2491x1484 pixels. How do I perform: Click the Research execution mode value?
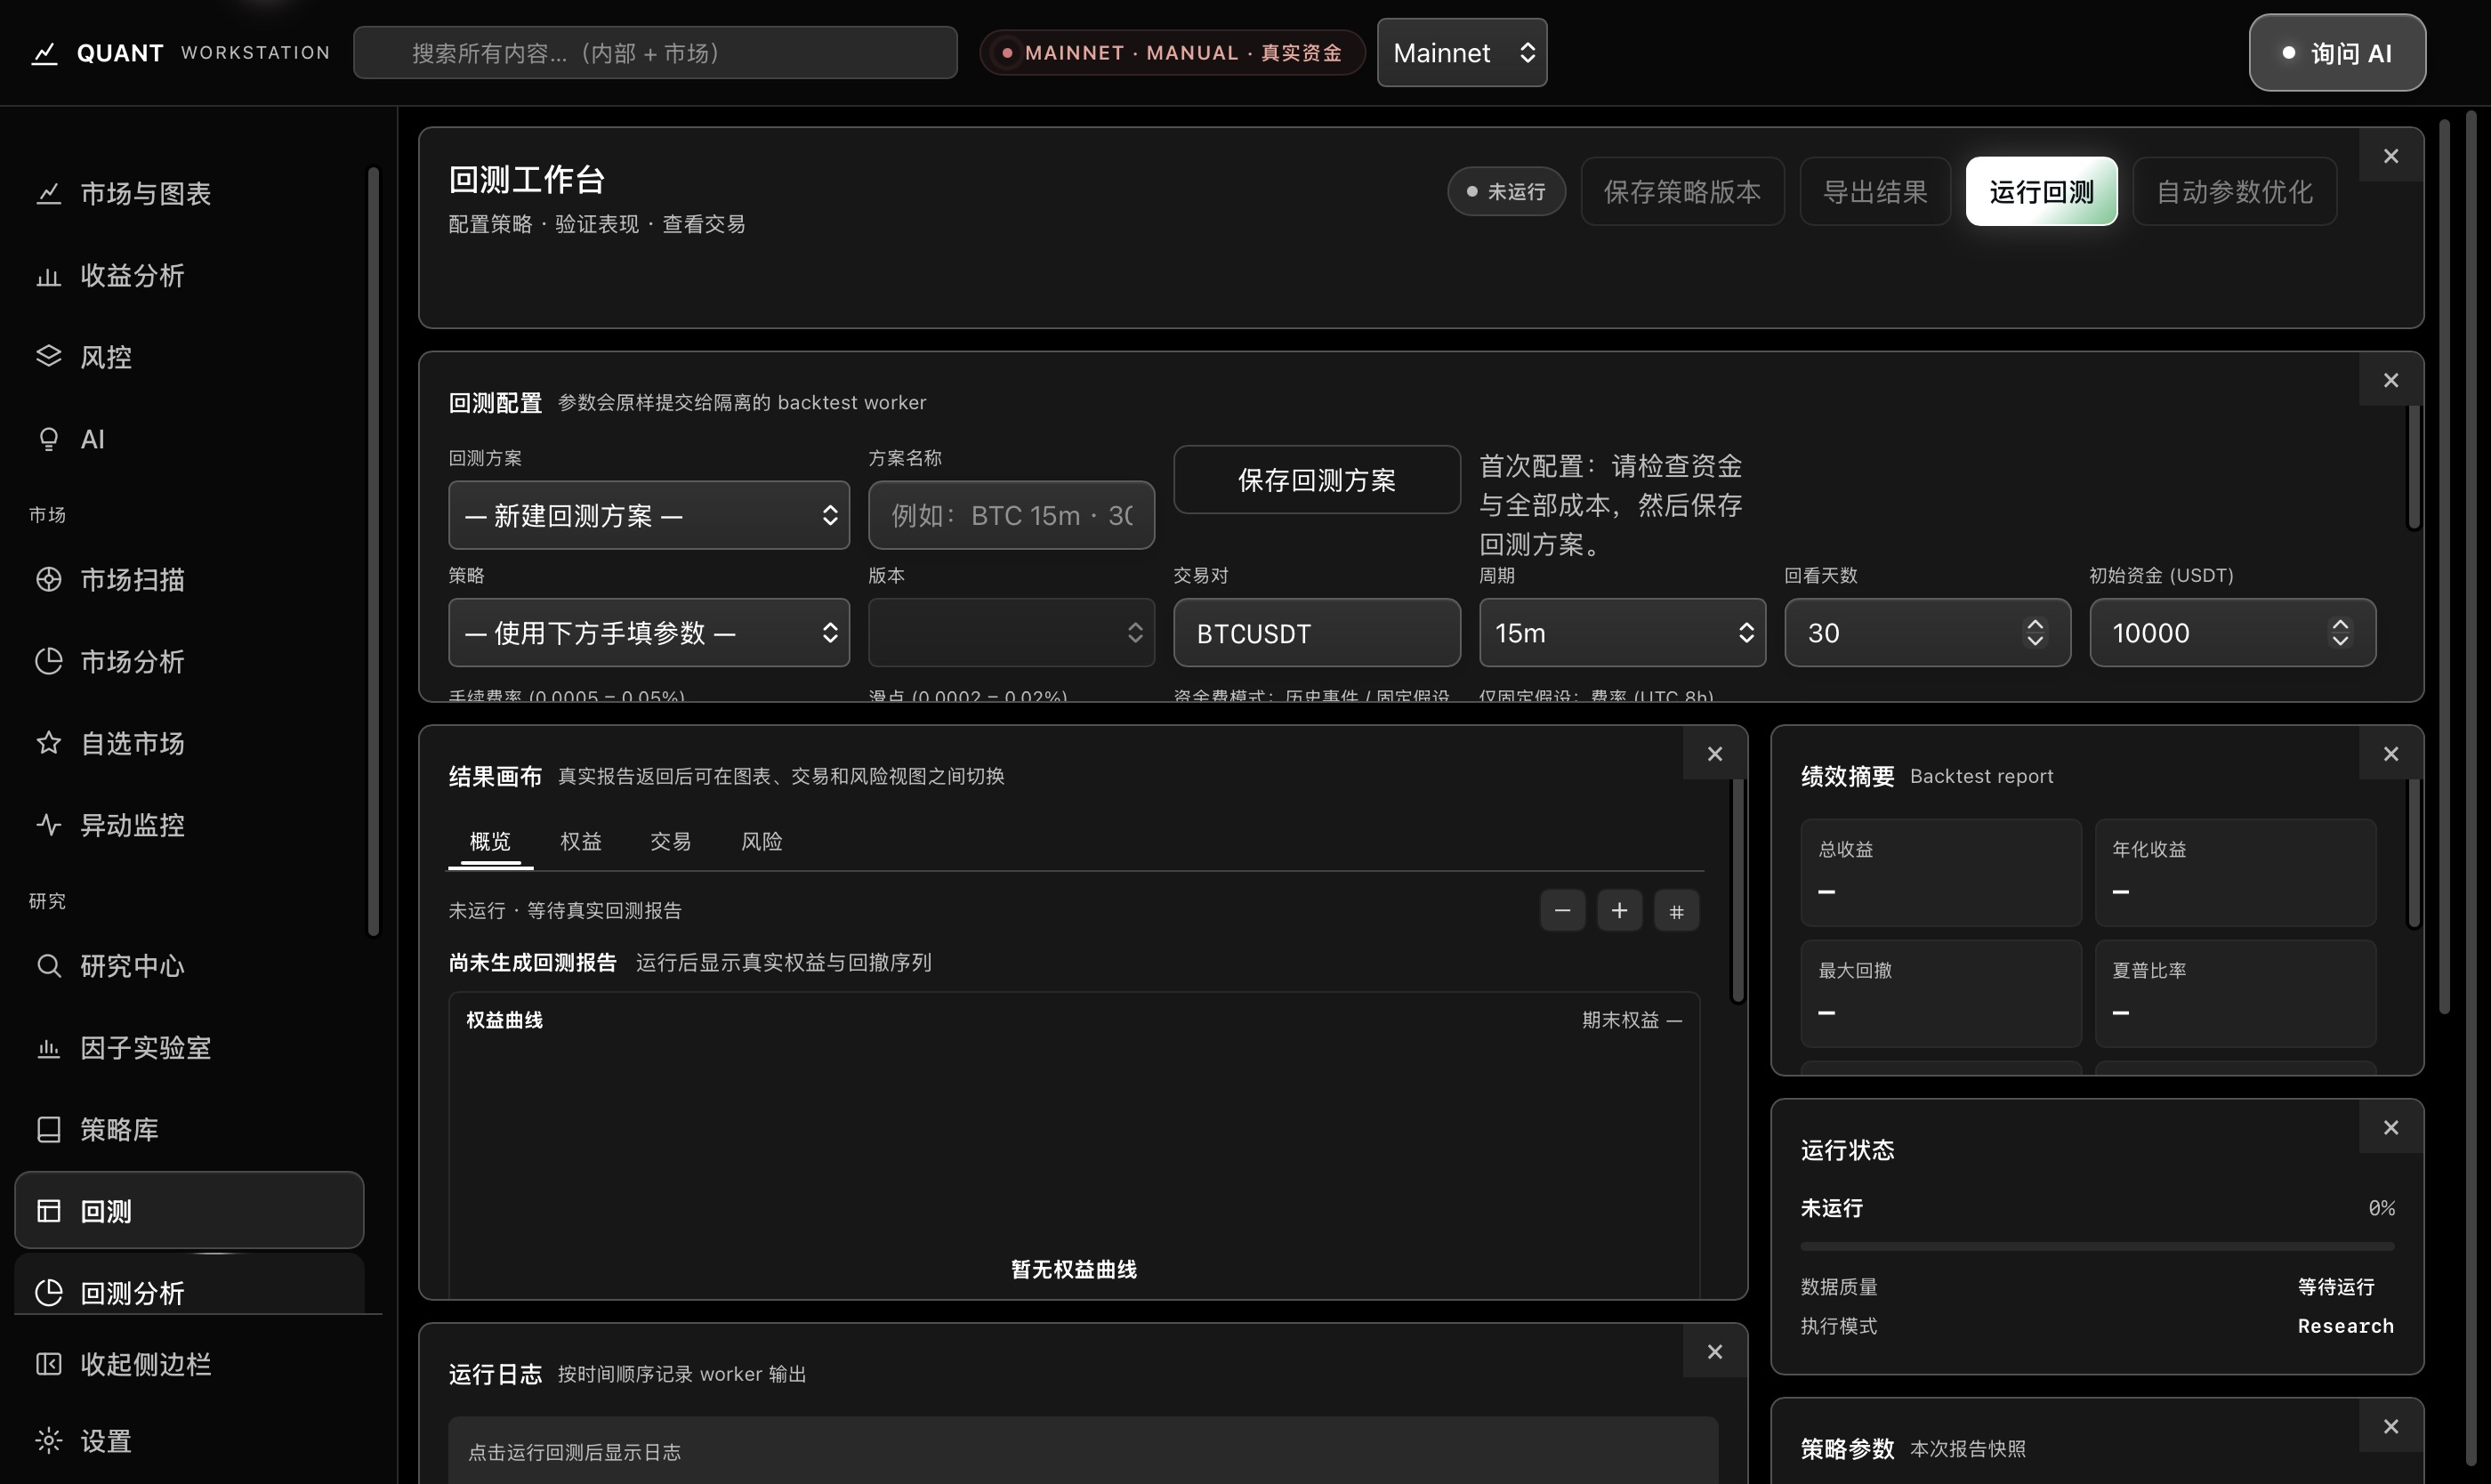2345,1326
